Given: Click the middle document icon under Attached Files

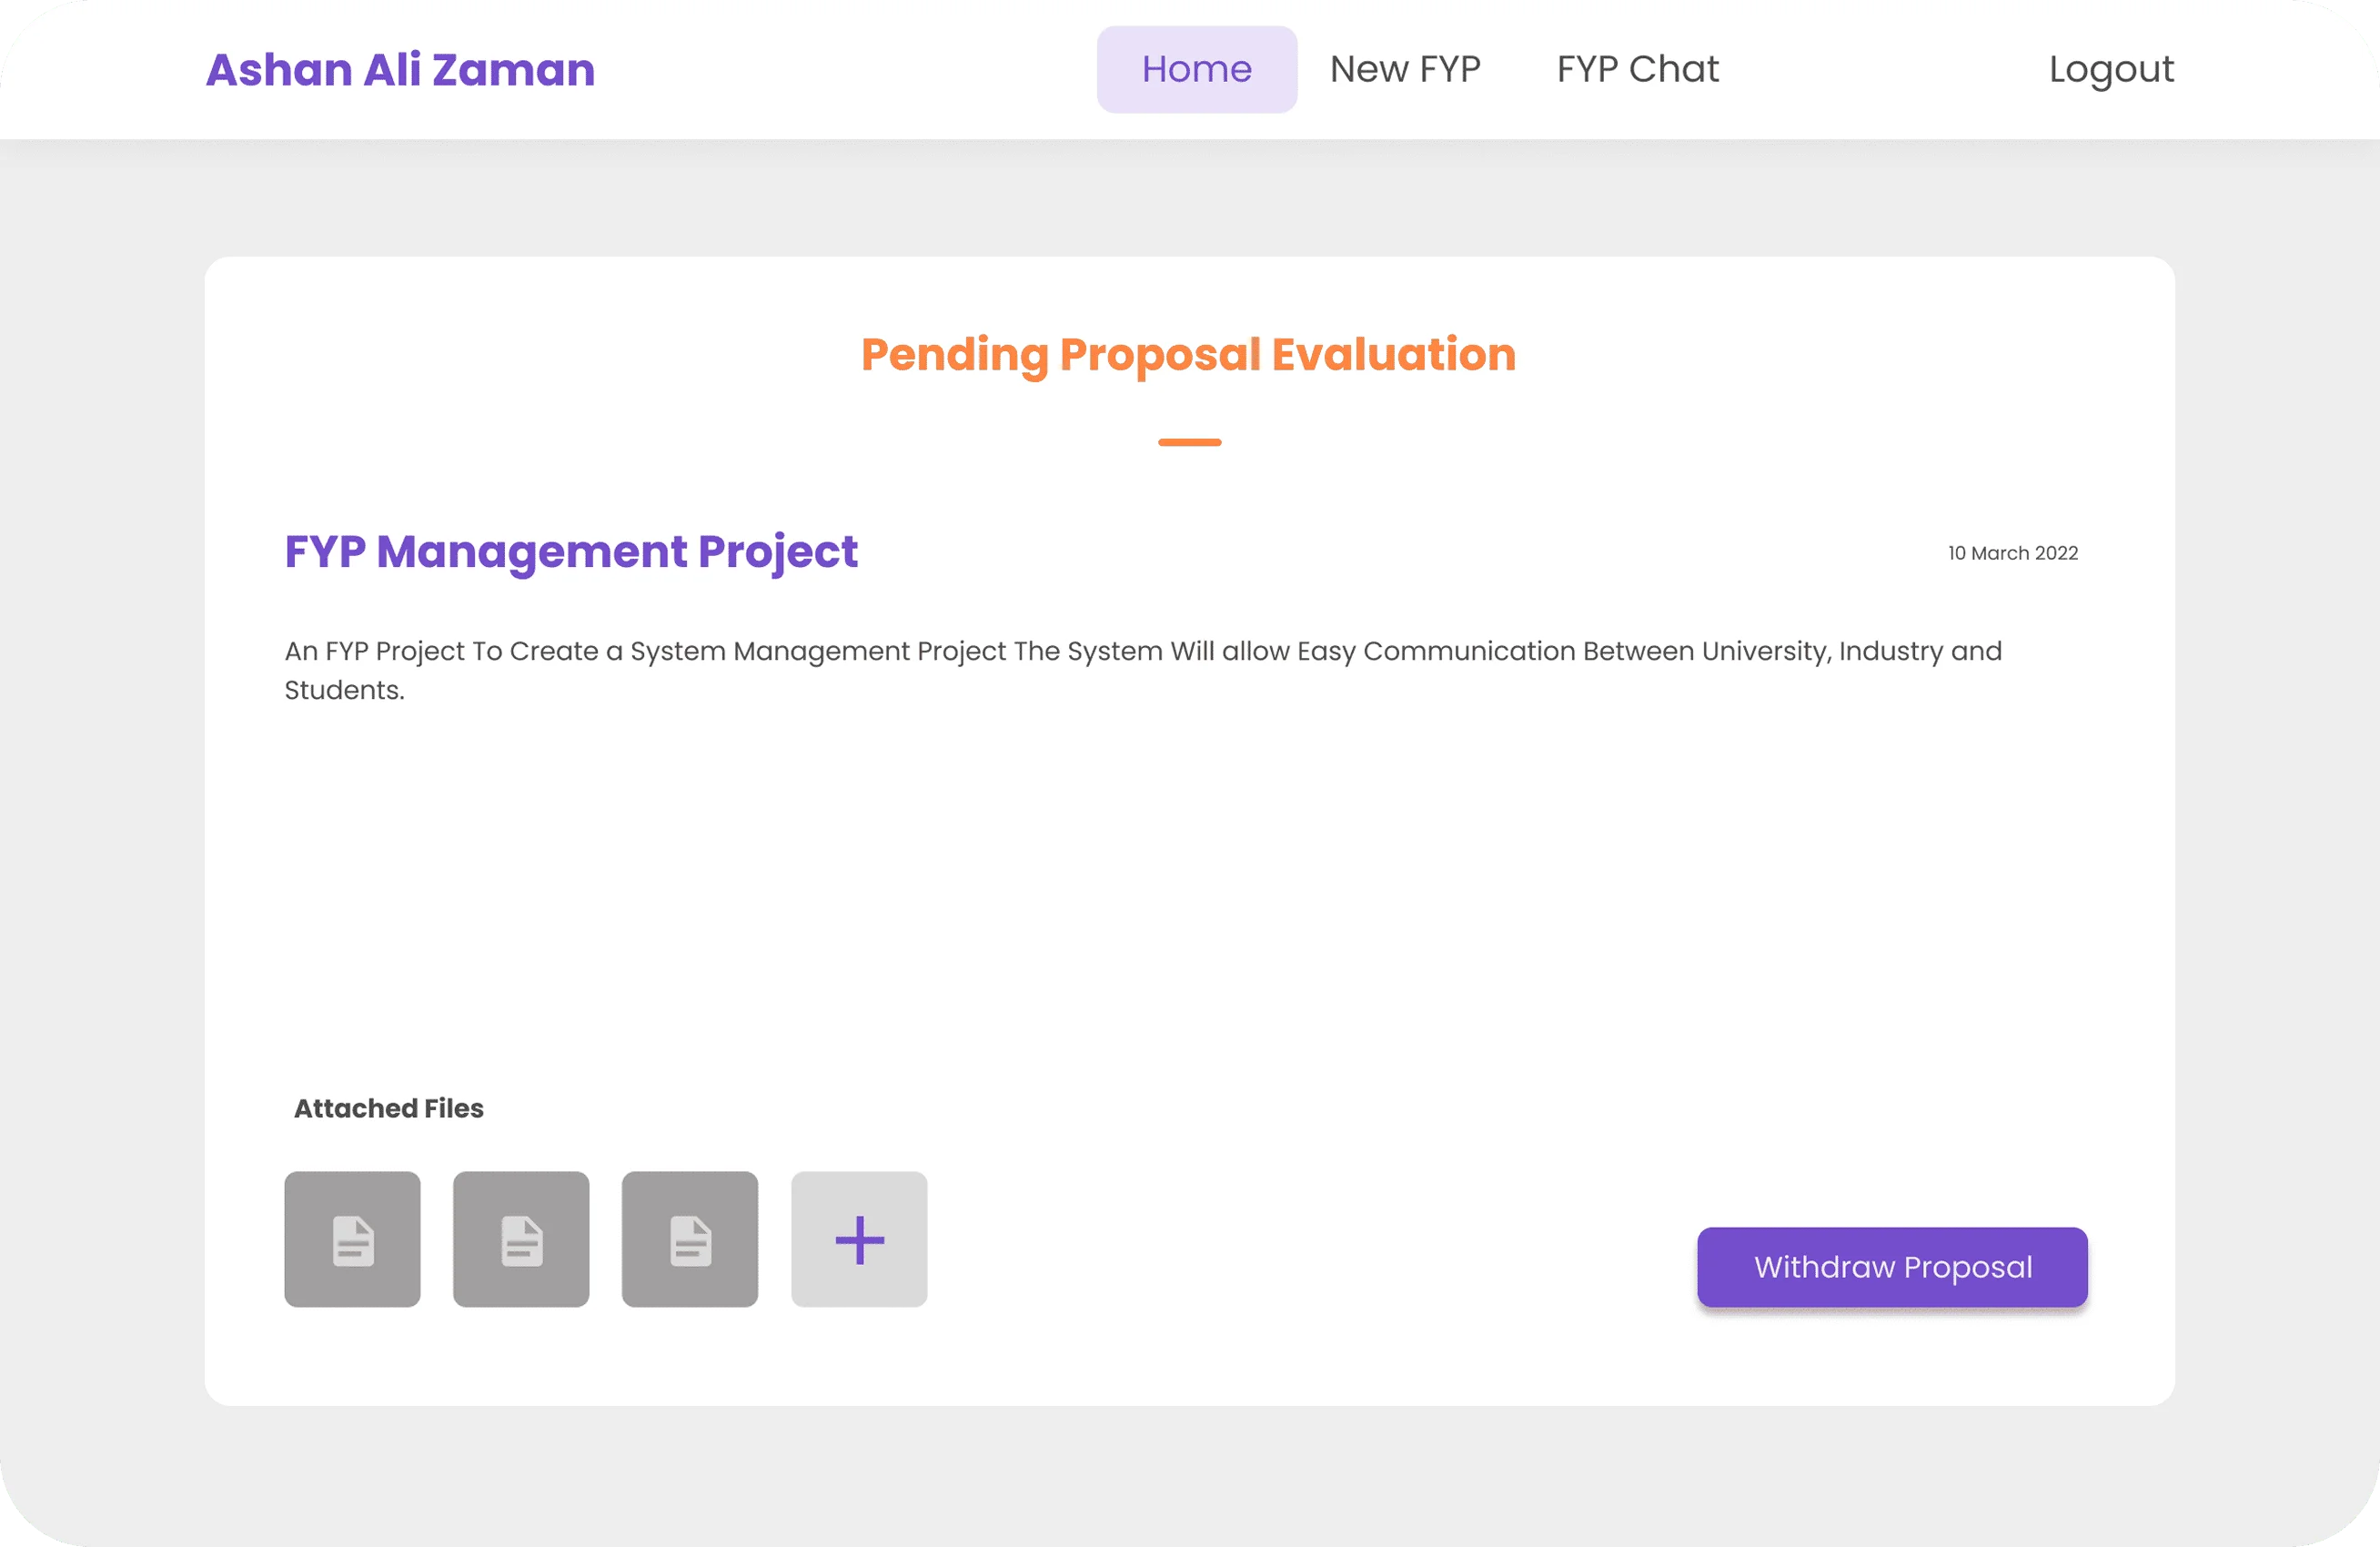Looking at the screenshot, I should 521,1239.
